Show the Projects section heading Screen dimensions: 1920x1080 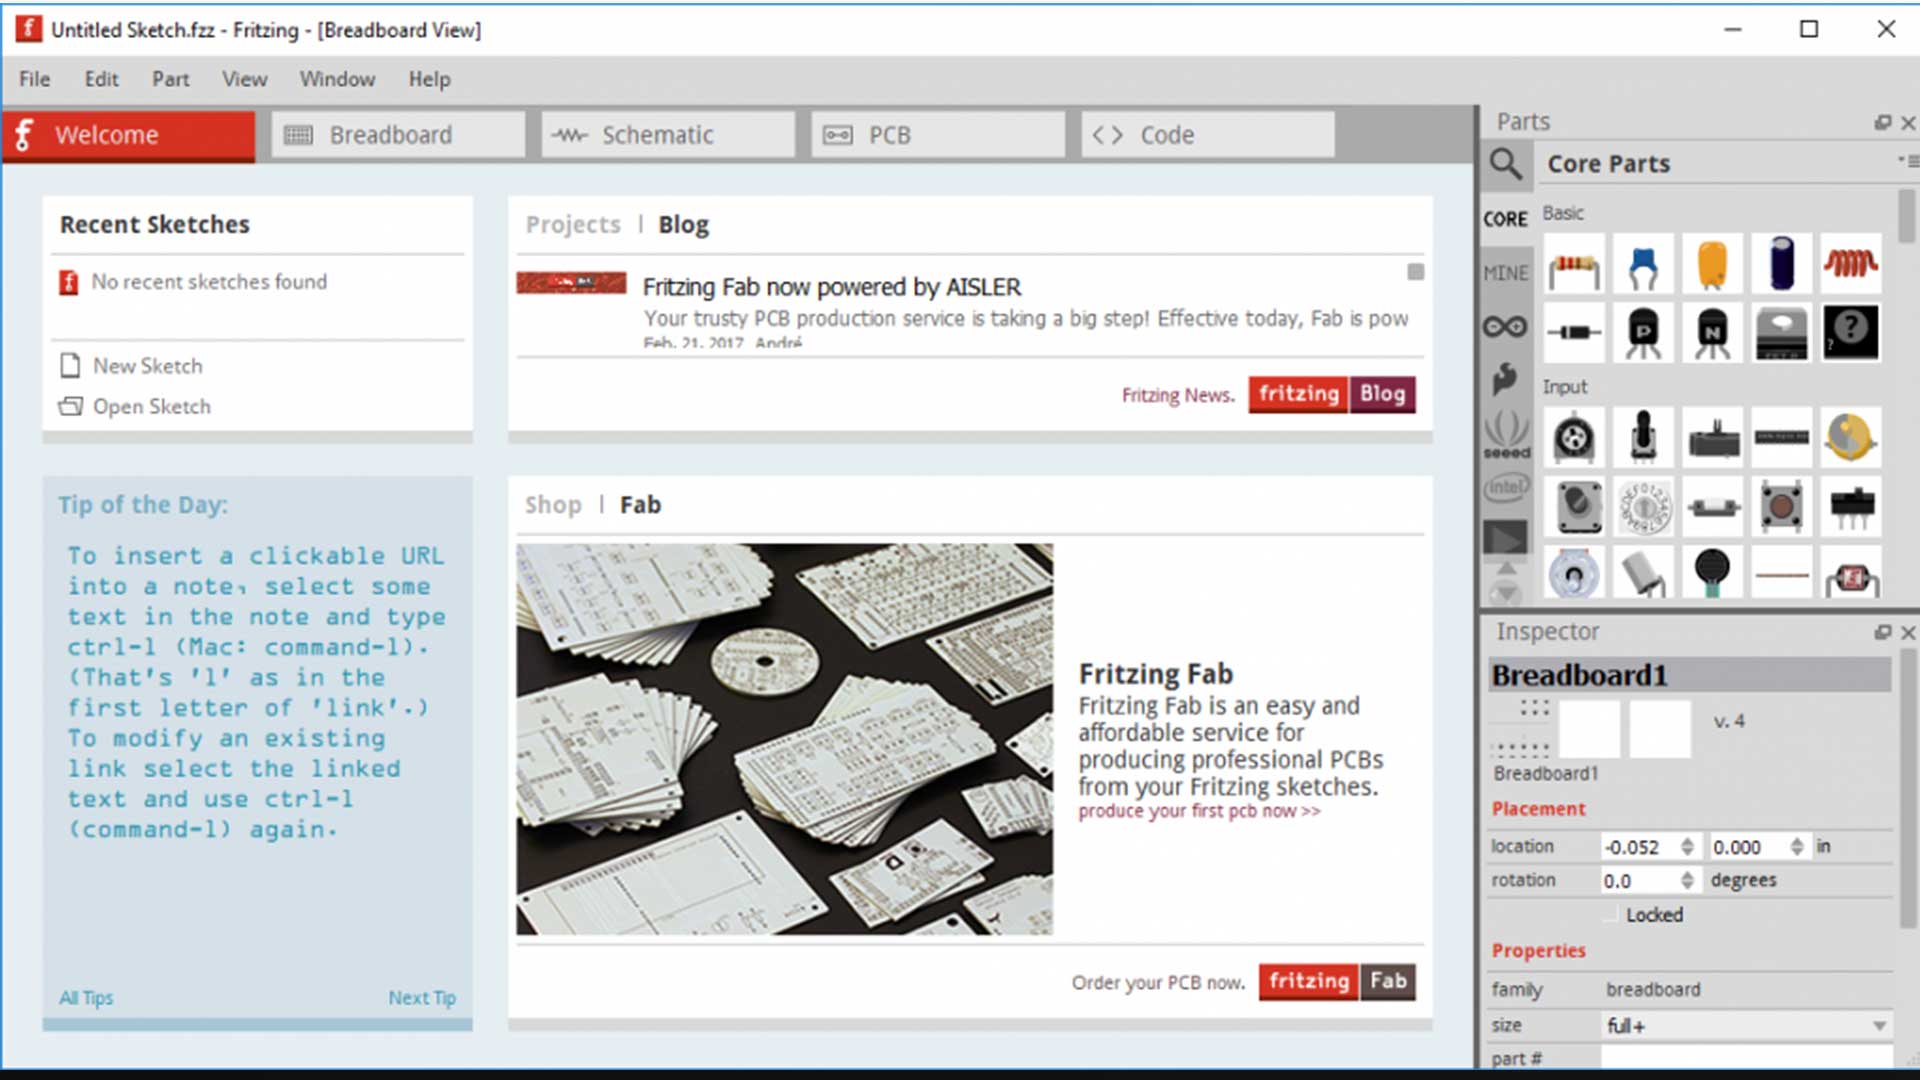click(573, 225)
